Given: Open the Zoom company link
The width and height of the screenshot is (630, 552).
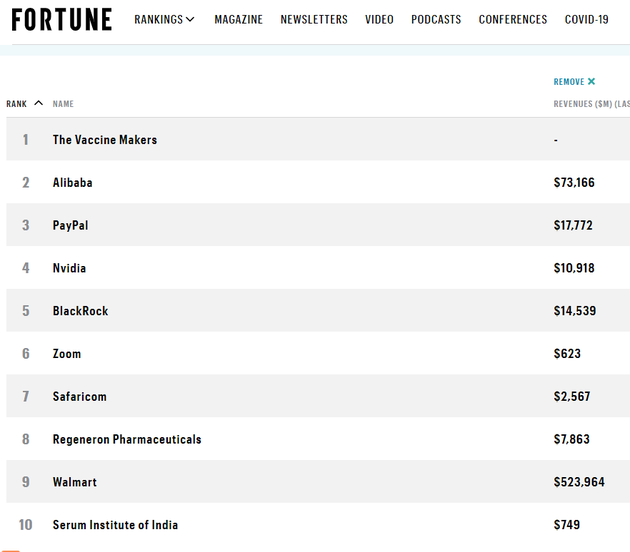Looking at the screenshot, I should (x=67, y=354).
